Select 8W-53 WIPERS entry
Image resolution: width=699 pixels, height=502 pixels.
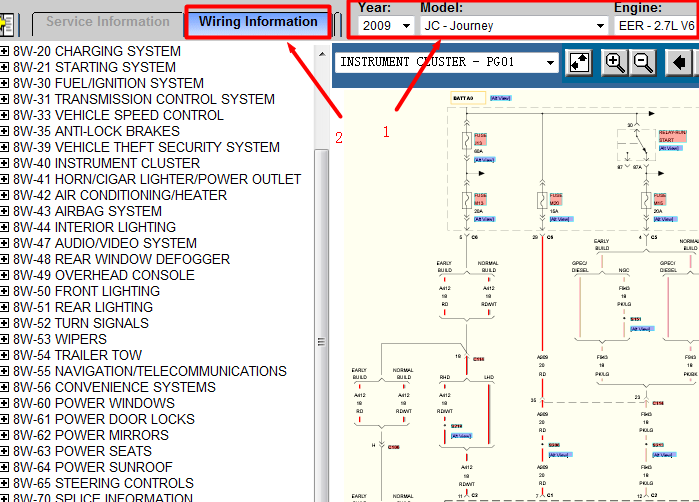coord(60,339)
